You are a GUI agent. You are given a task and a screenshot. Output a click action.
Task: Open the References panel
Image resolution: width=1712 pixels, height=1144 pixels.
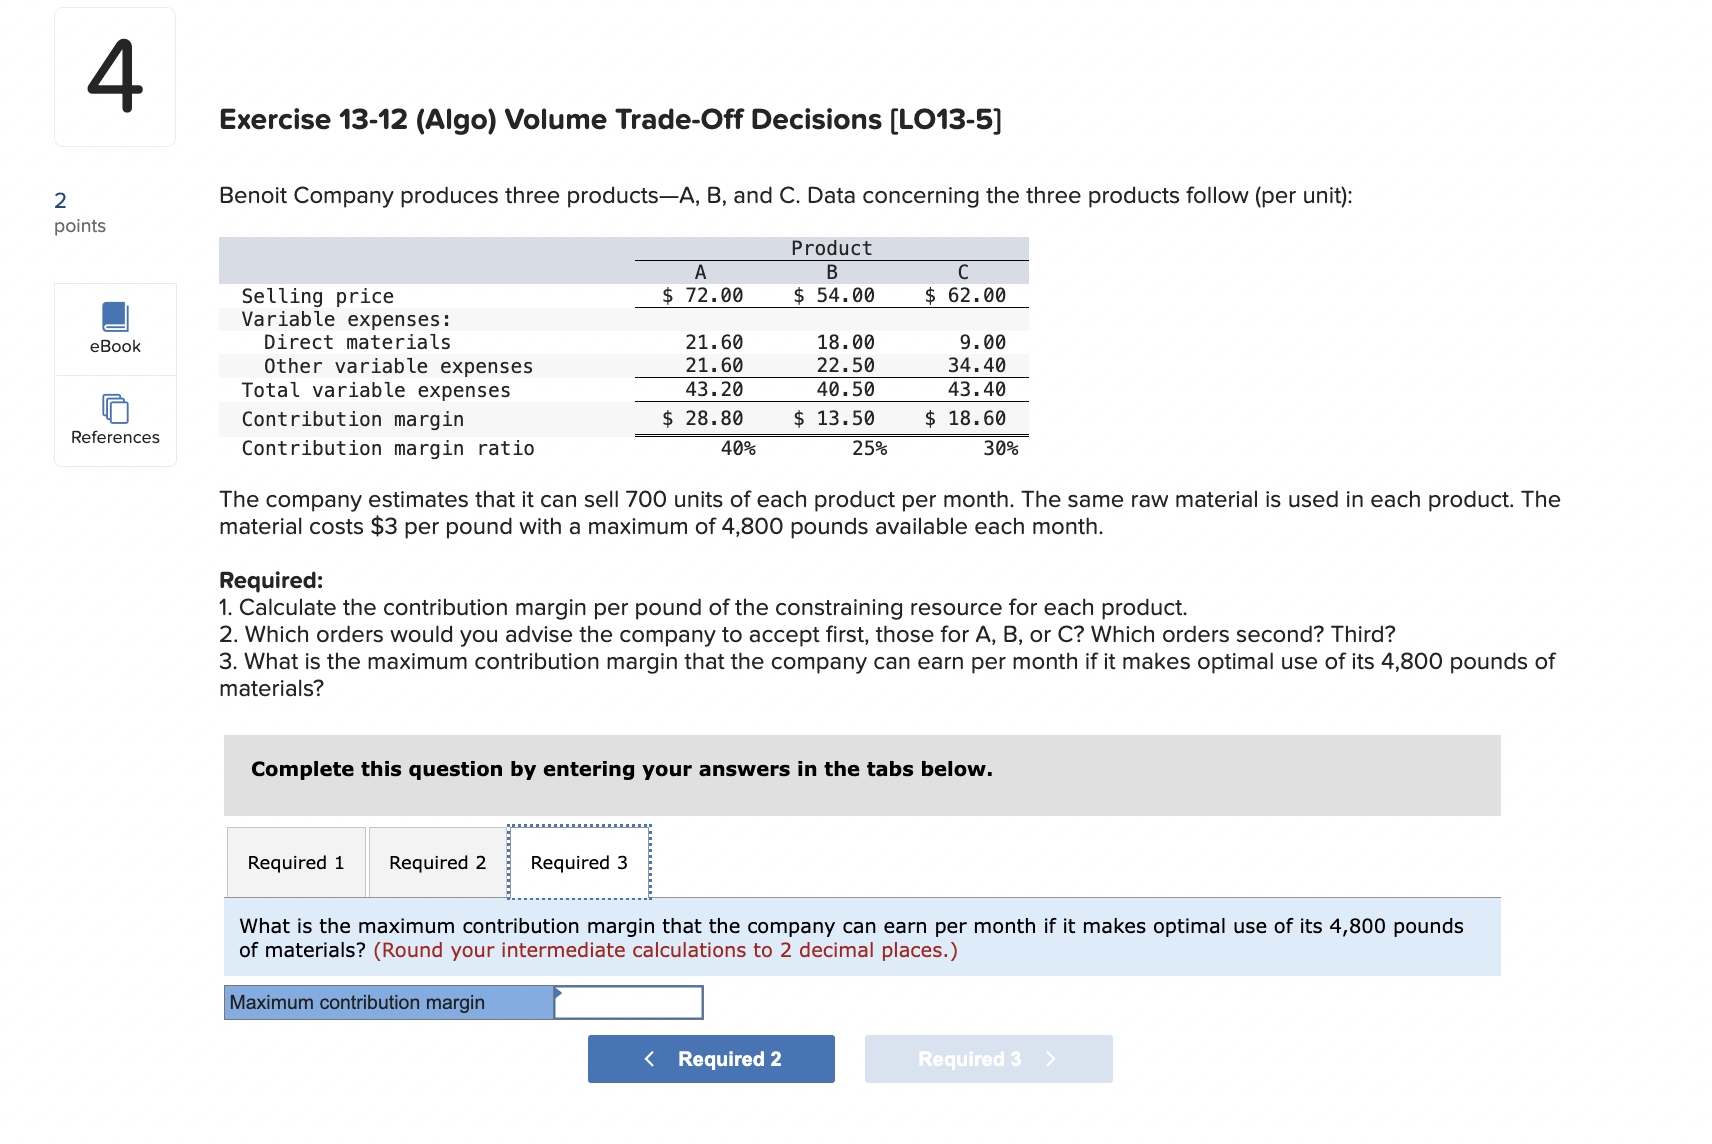(x=114, y=421)
